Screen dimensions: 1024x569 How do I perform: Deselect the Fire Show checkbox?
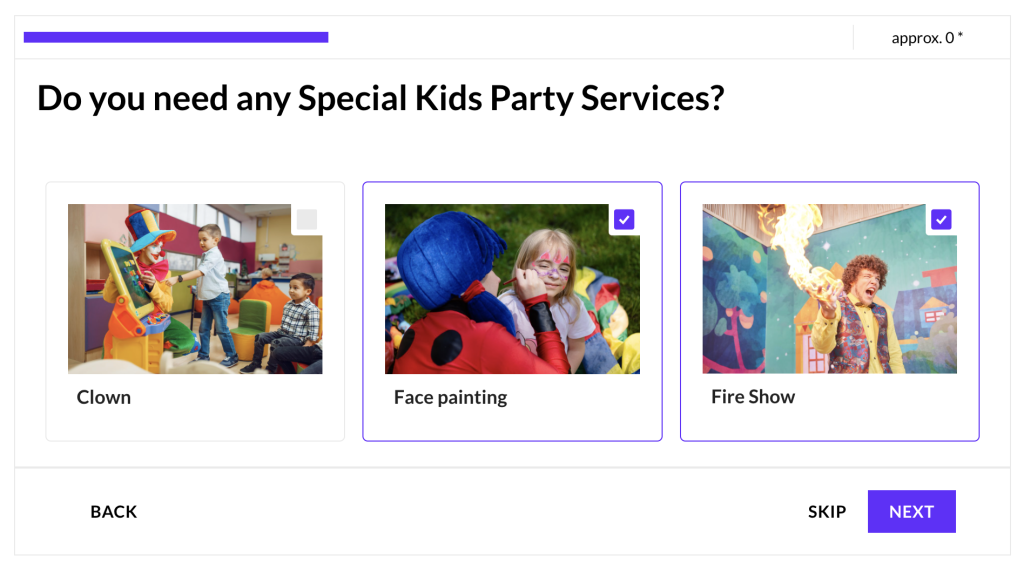click(941, 220)
